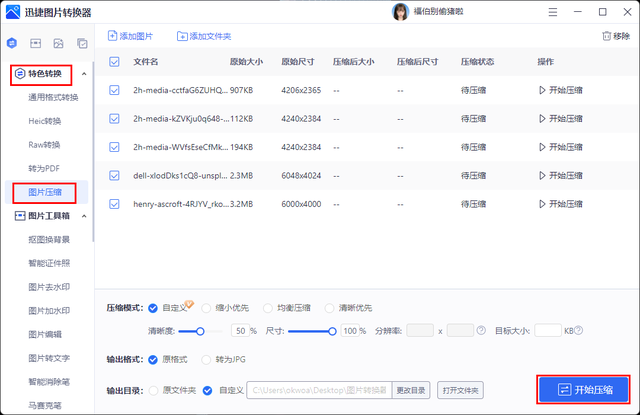Open 图片编辑 tool

(x=45, y=334)
